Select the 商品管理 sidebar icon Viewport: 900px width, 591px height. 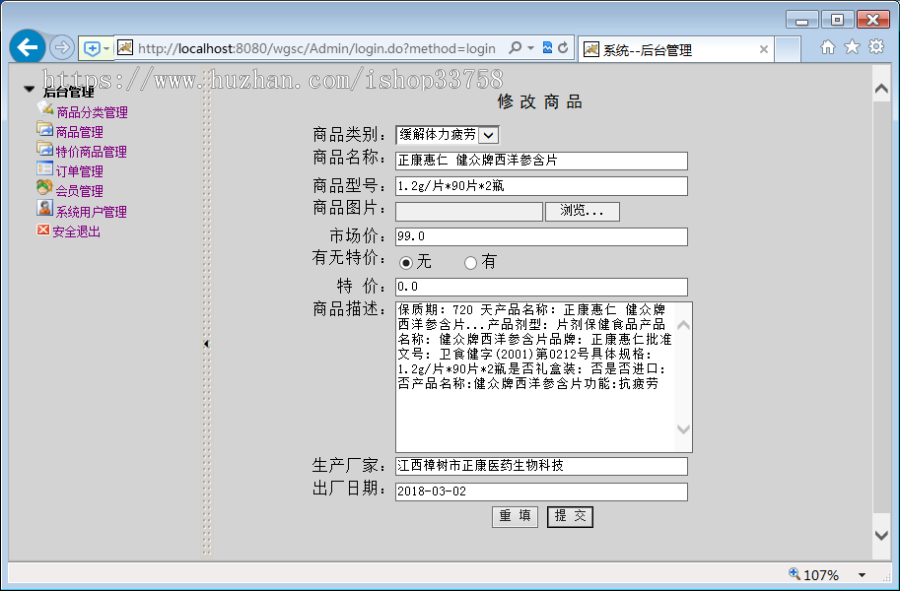pos(43,130)
